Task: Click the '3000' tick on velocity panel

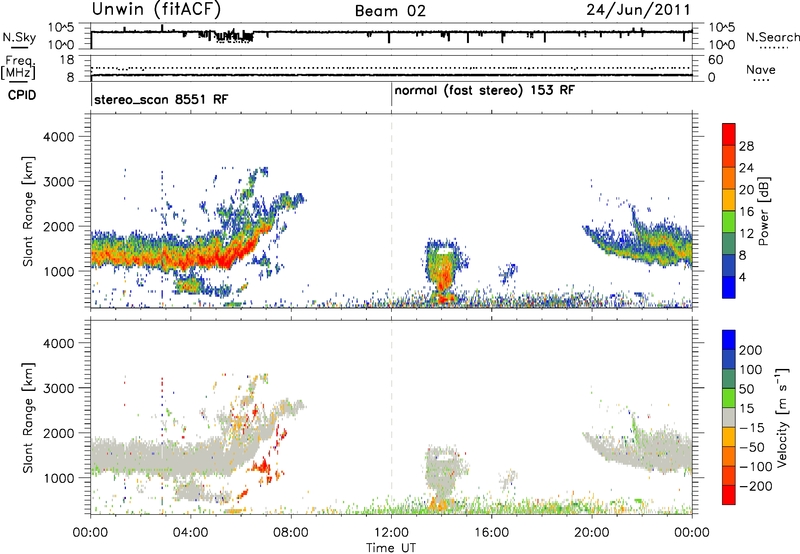Action: (59, 388)
